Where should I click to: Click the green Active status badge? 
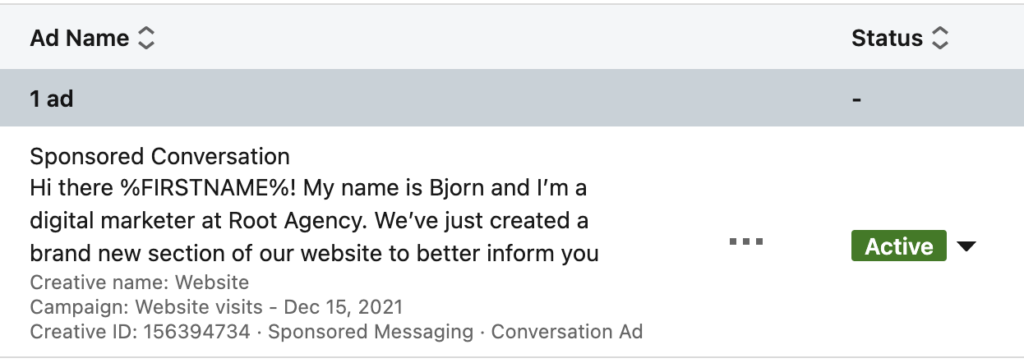(899, 245)
